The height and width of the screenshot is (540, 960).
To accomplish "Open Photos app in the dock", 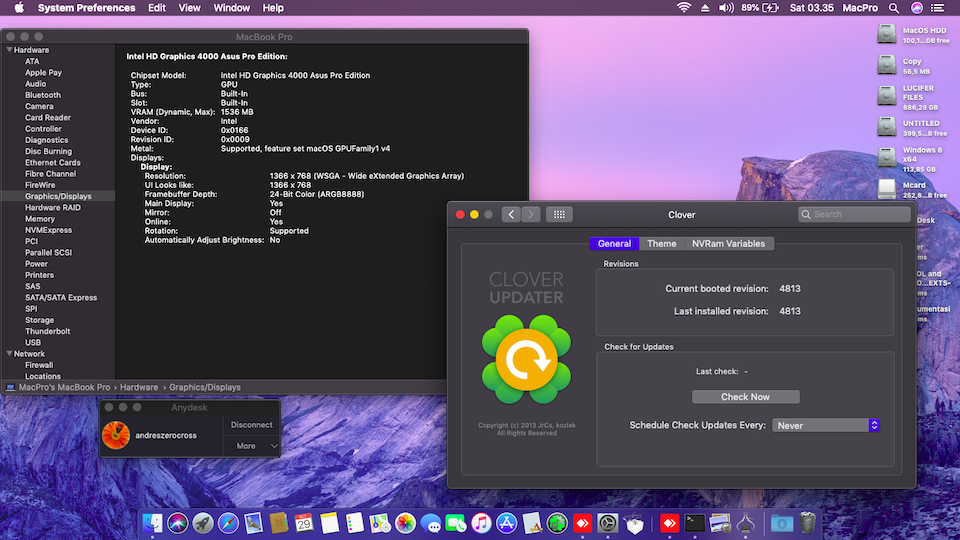I will [405, 523].
